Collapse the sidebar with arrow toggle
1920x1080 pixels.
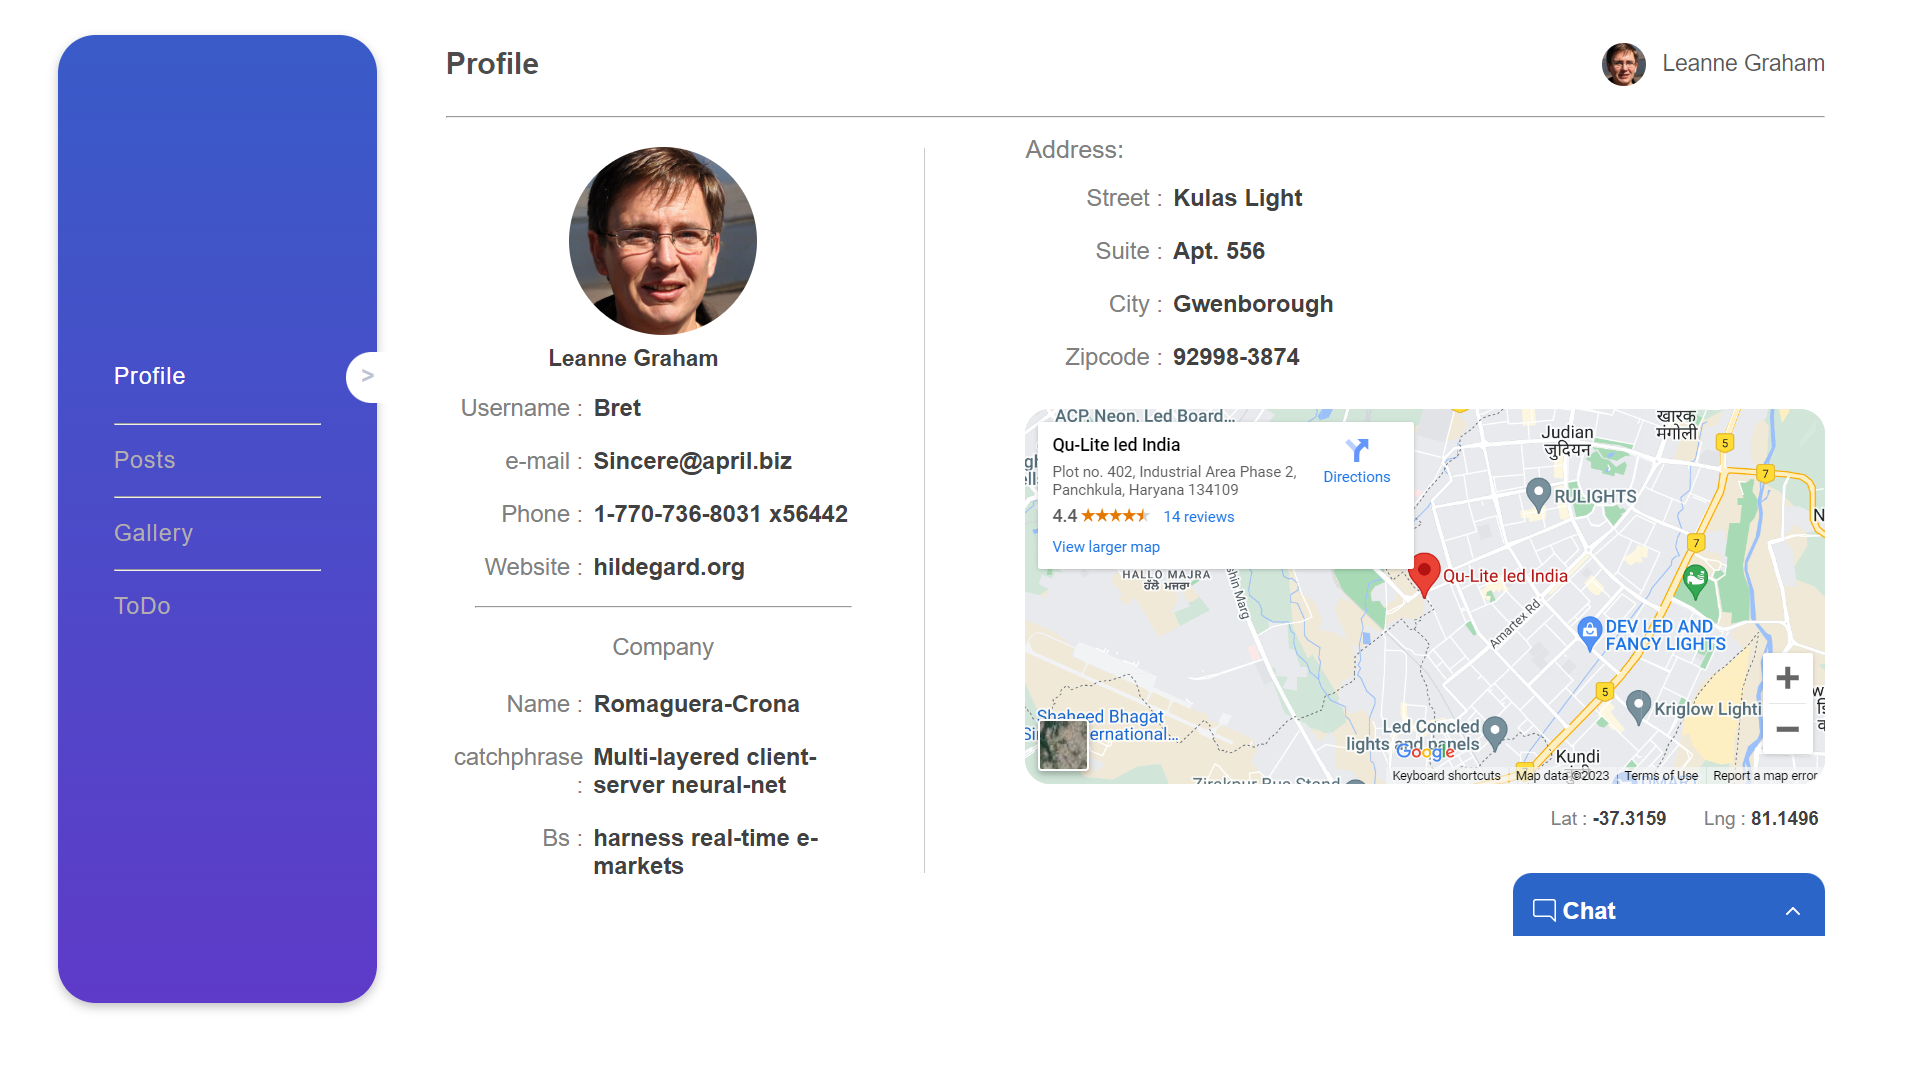point(367,376)
